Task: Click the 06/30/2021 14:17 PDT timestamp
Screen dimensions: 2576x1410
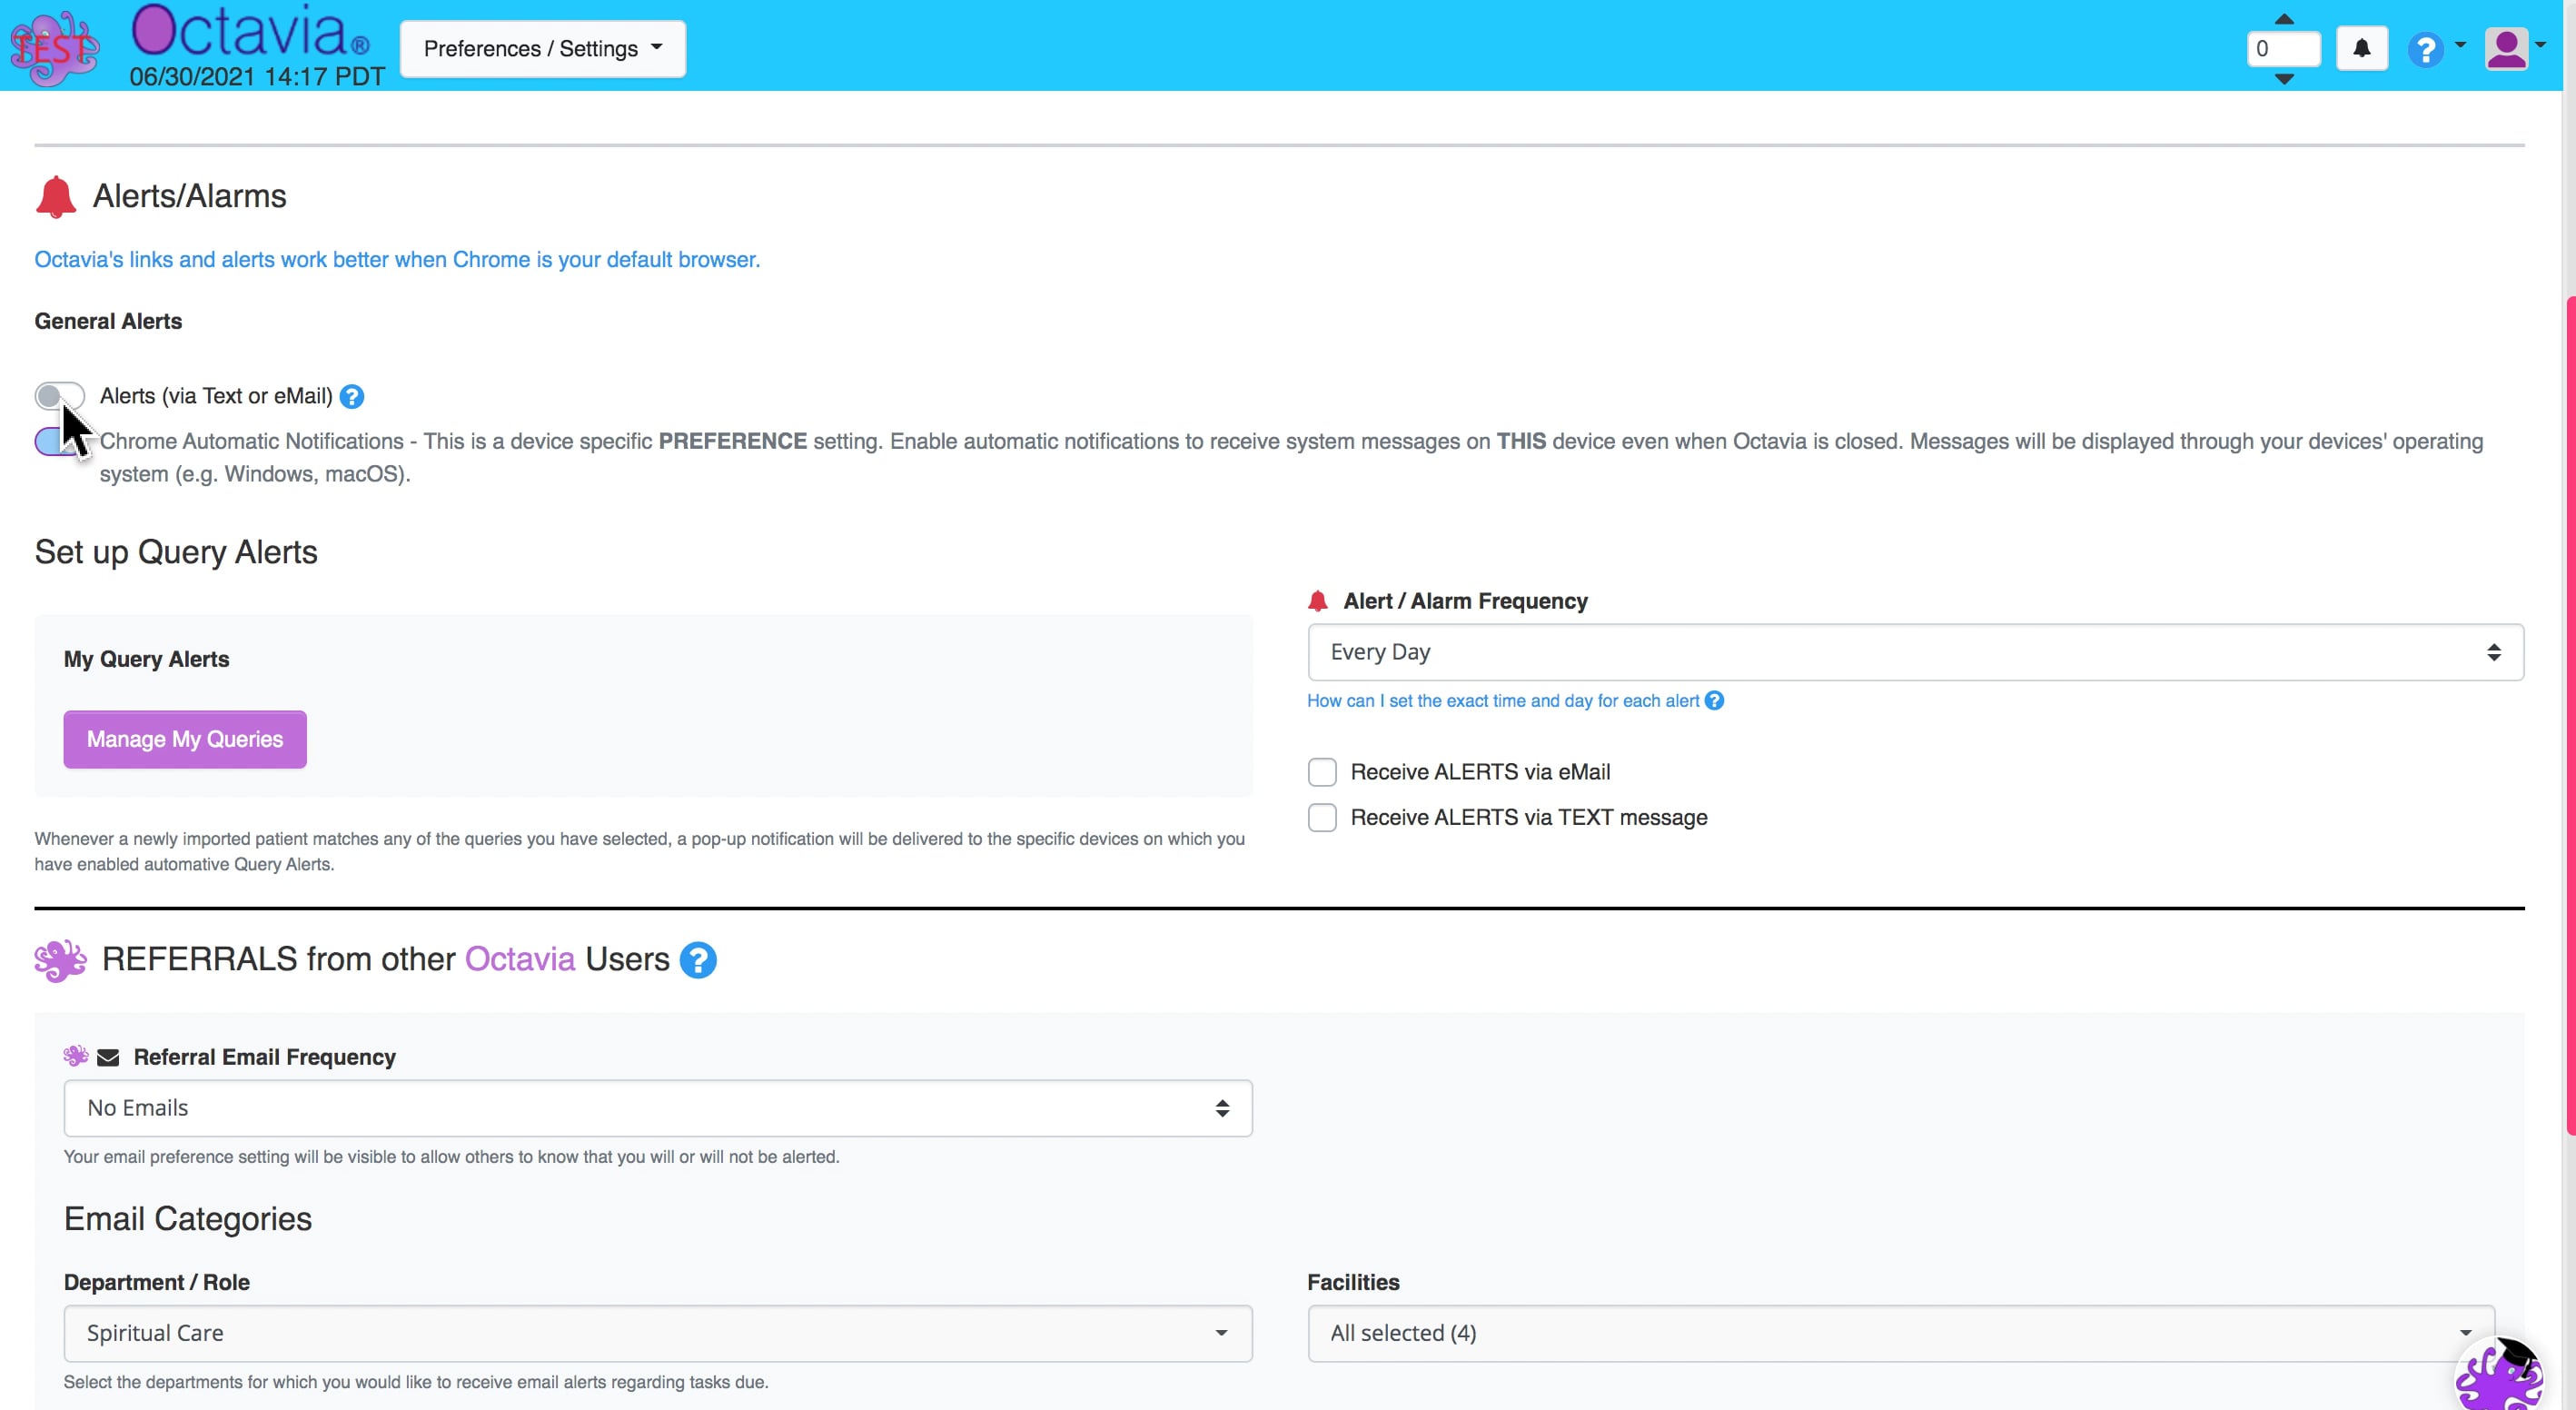Action: coord(257,77)
